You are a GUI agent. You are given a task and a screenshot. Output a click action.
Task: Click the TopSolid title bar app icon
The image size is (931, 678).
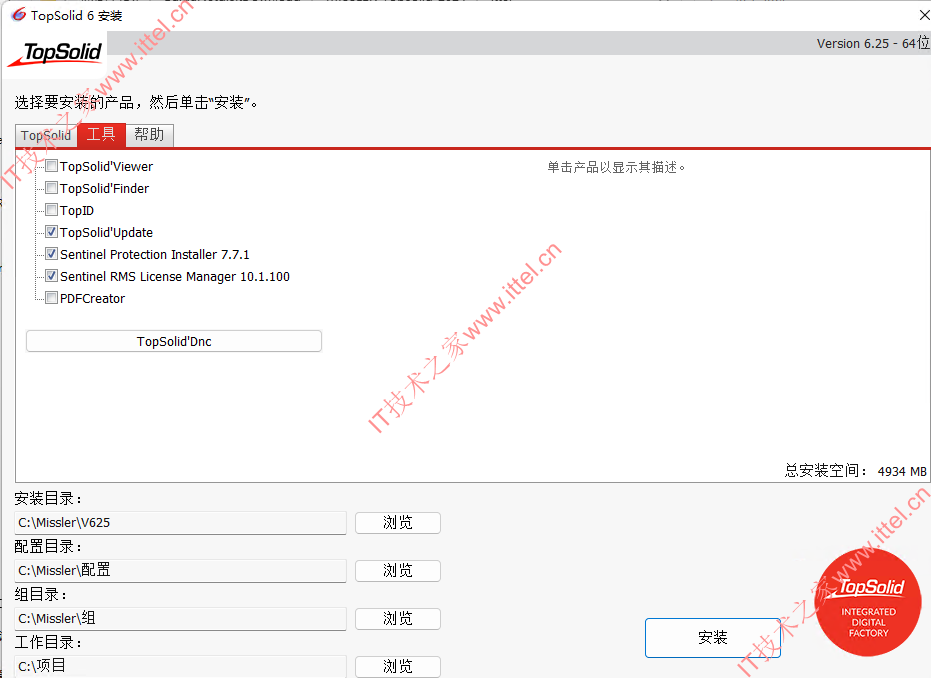(18, 15)
